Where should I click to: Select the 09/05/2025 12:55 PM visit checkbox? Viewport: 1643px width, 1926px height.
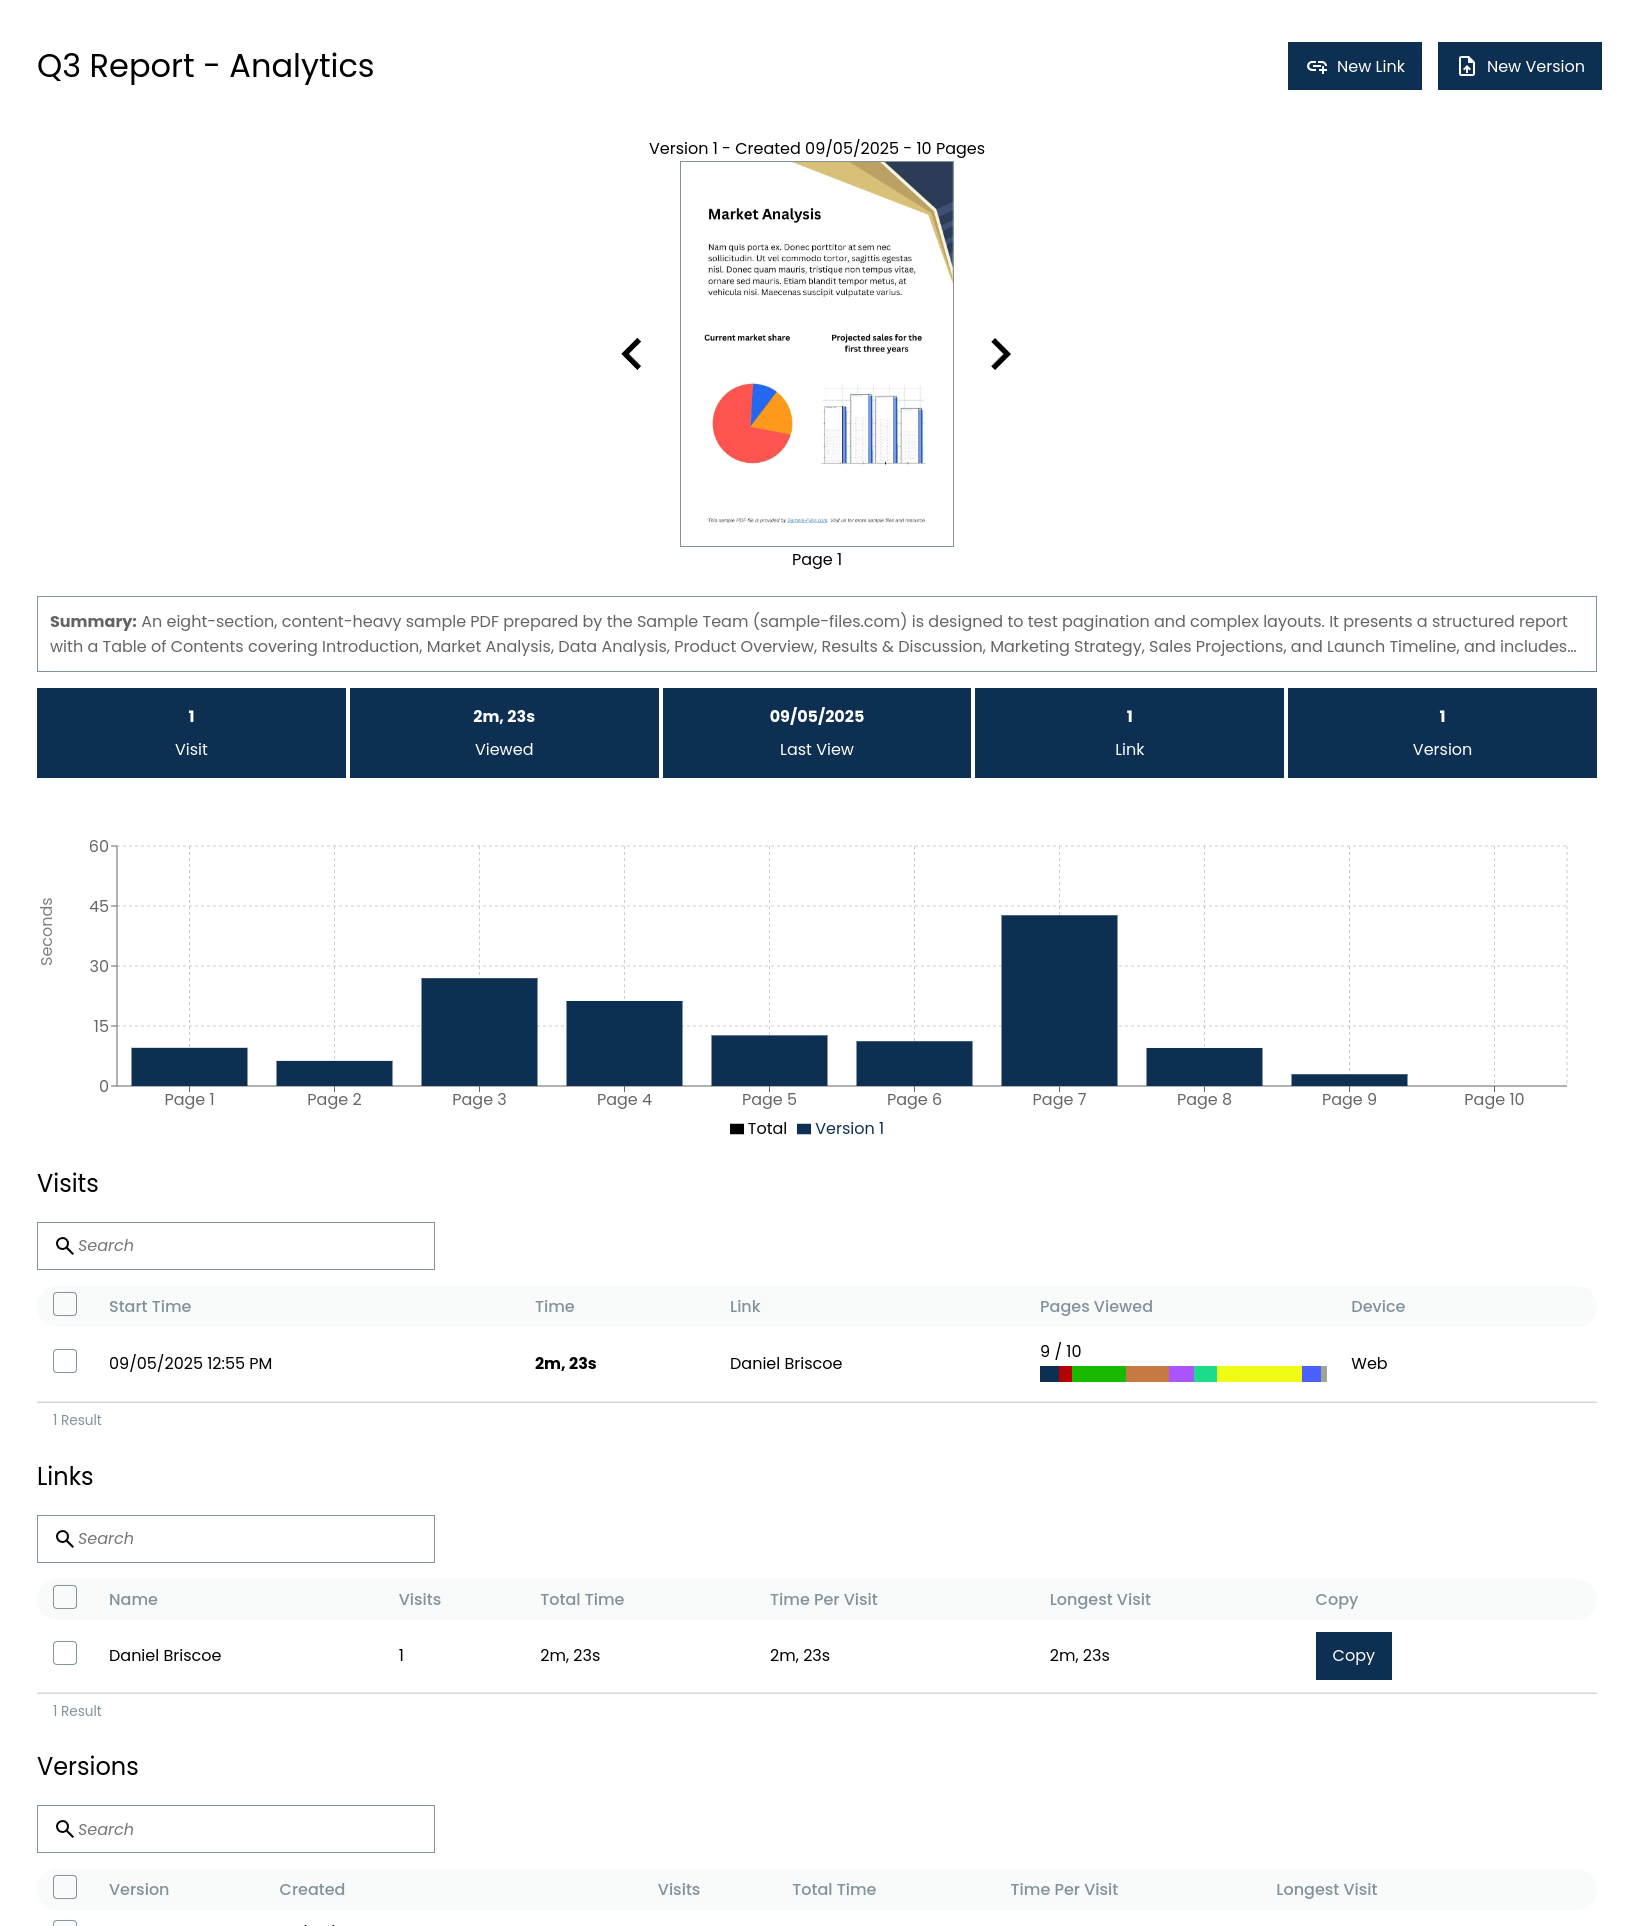tap(65, 1362)
